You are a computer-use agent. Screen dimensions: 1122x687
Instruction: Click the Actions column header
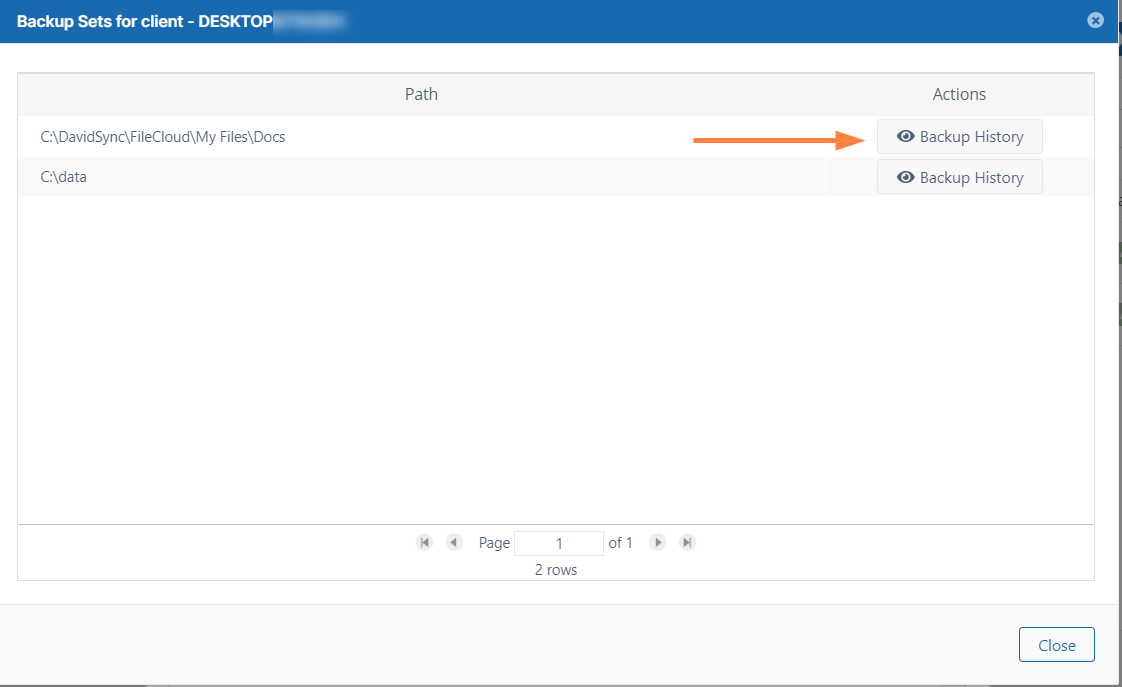click(958, 93)
